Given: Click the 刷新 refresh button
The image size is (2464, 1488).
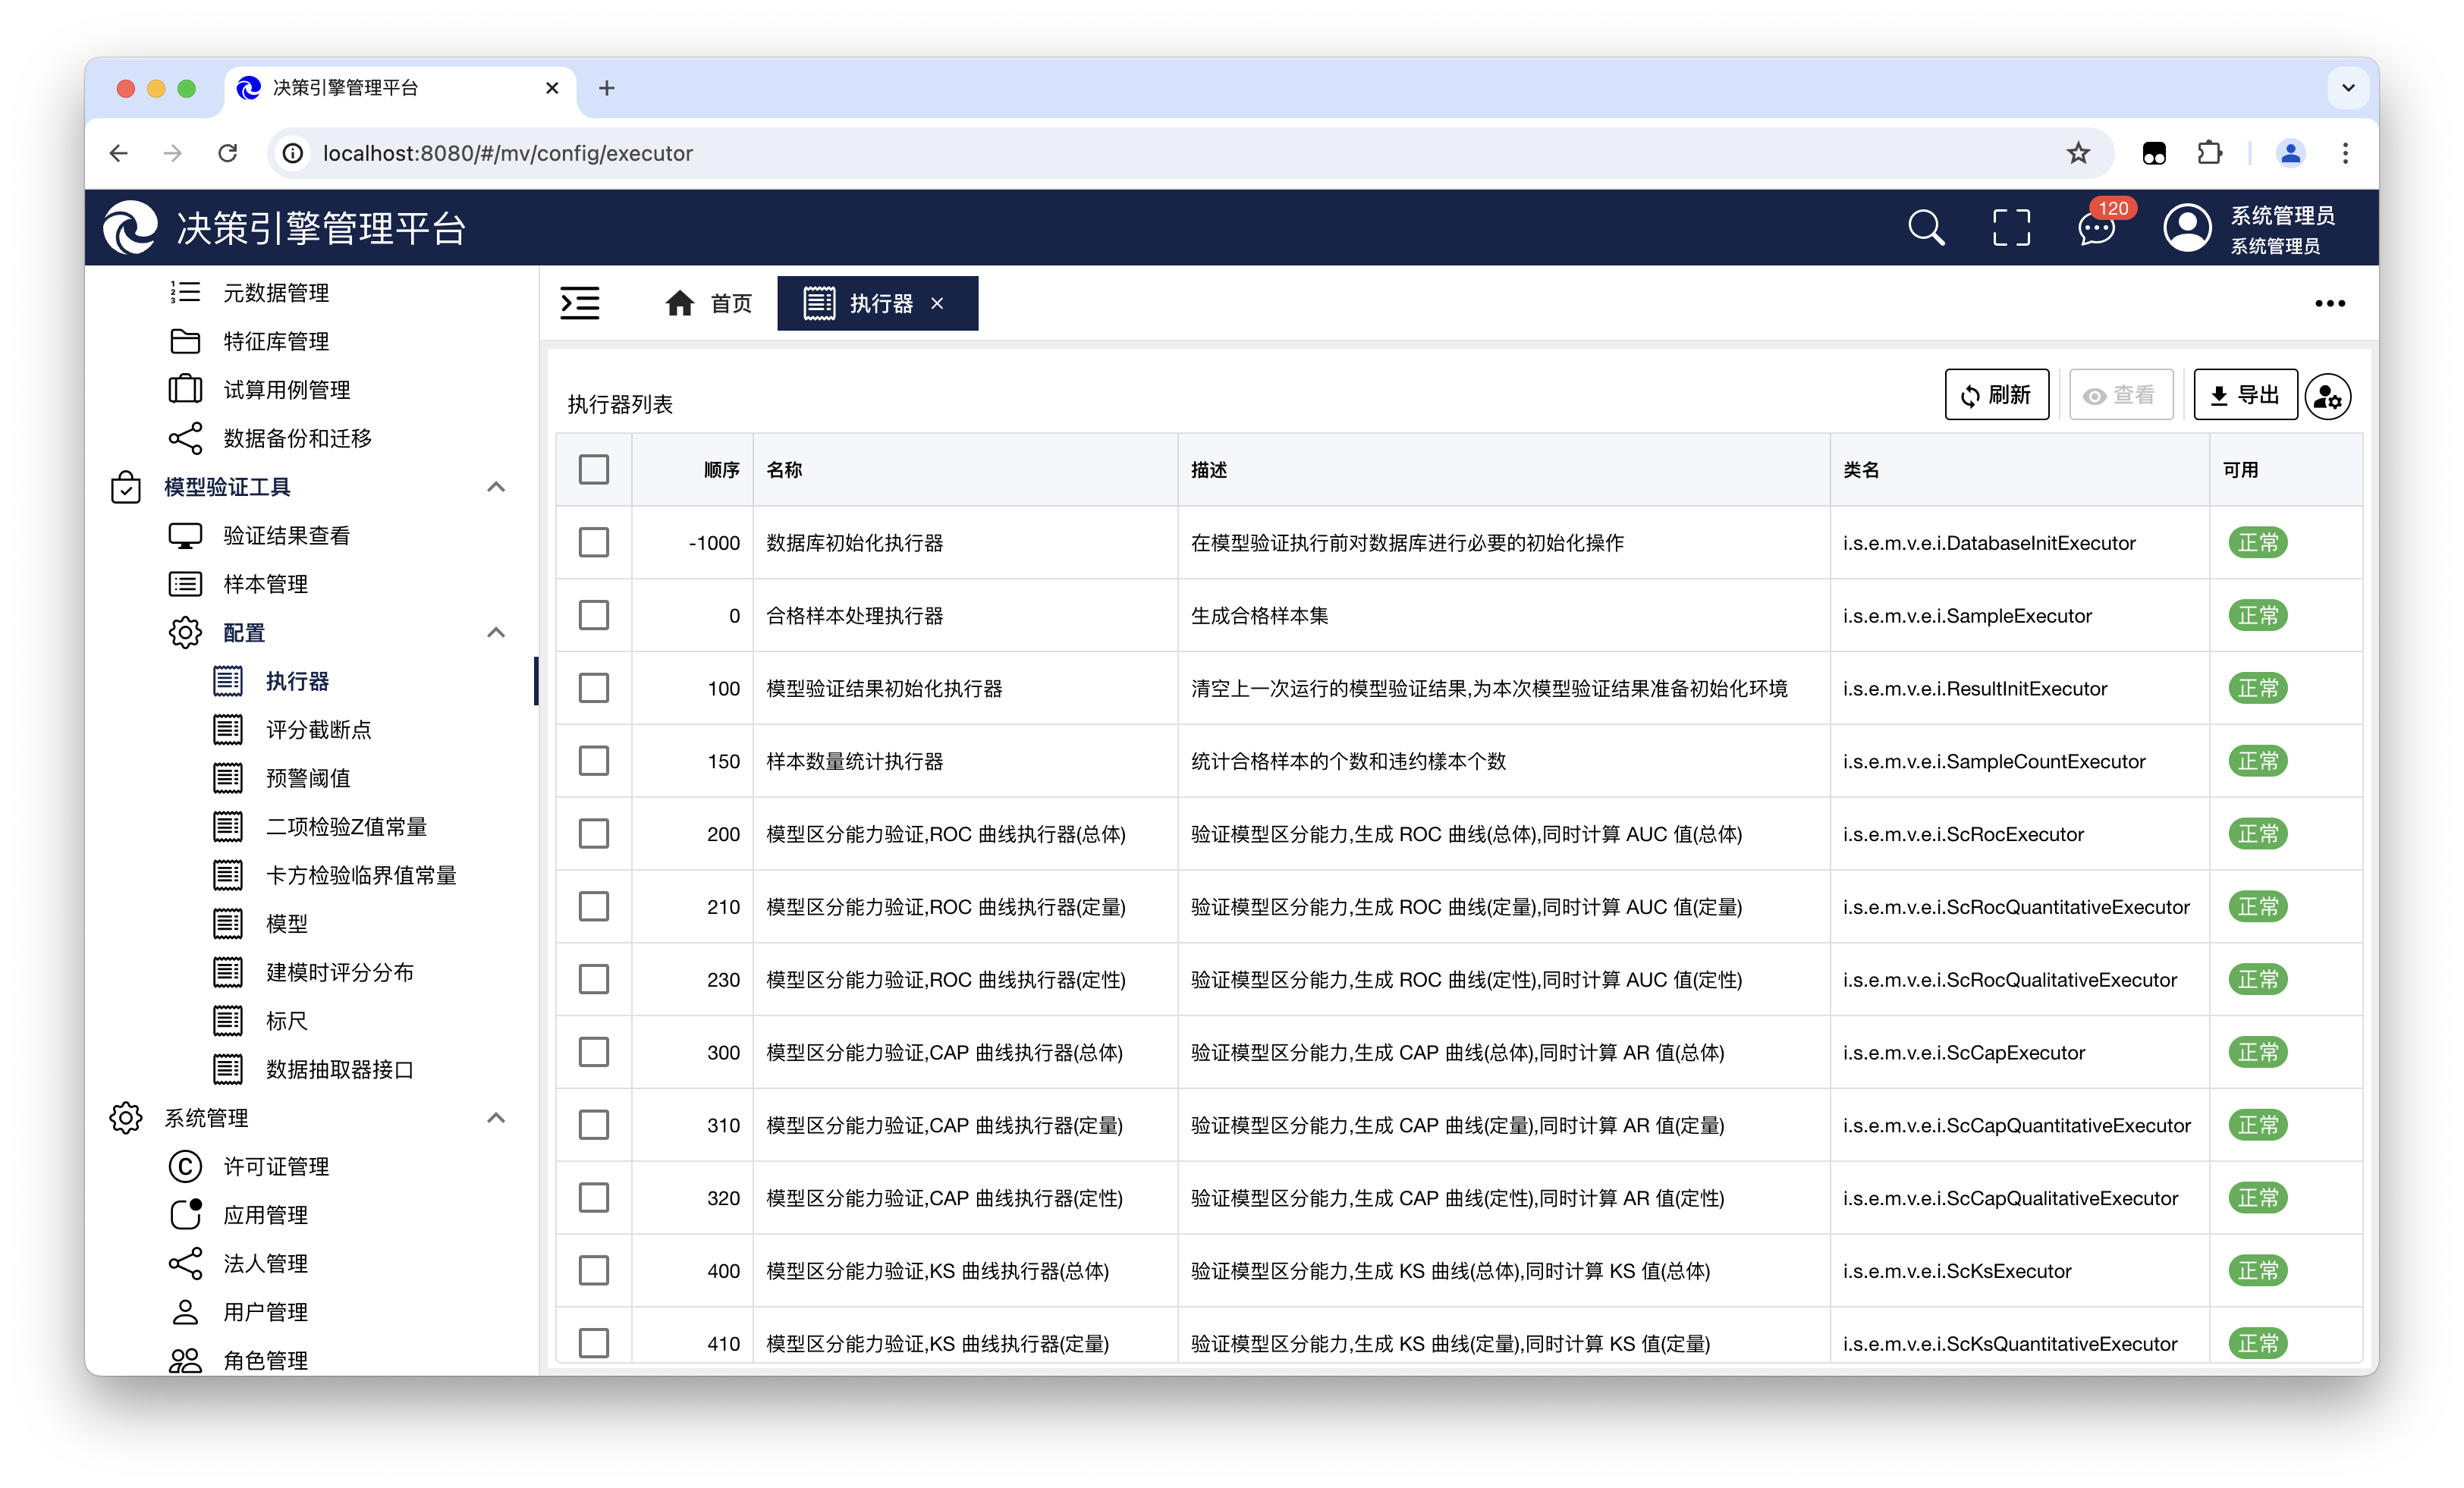Looking at the screenshot, I should point(1996,395).
